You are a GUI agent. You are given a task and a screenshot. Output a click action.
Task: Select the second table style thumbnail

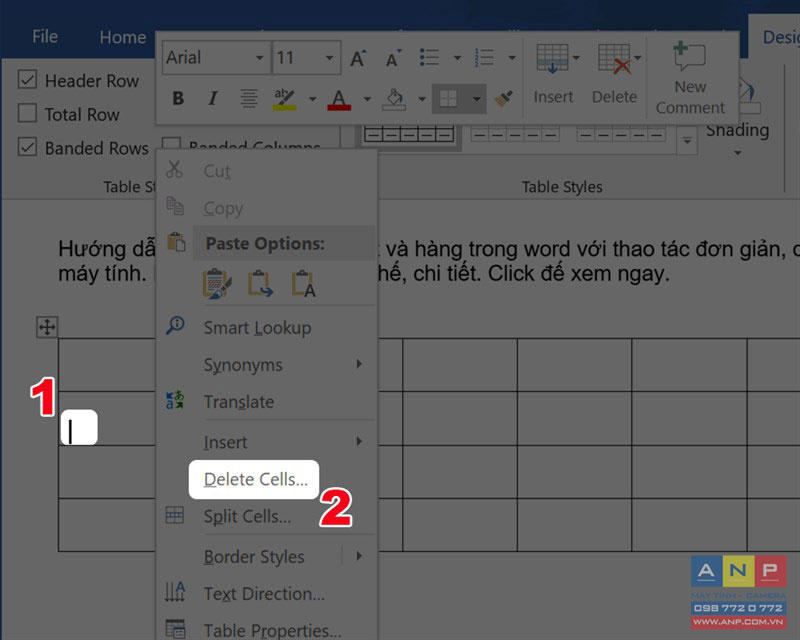515,135
